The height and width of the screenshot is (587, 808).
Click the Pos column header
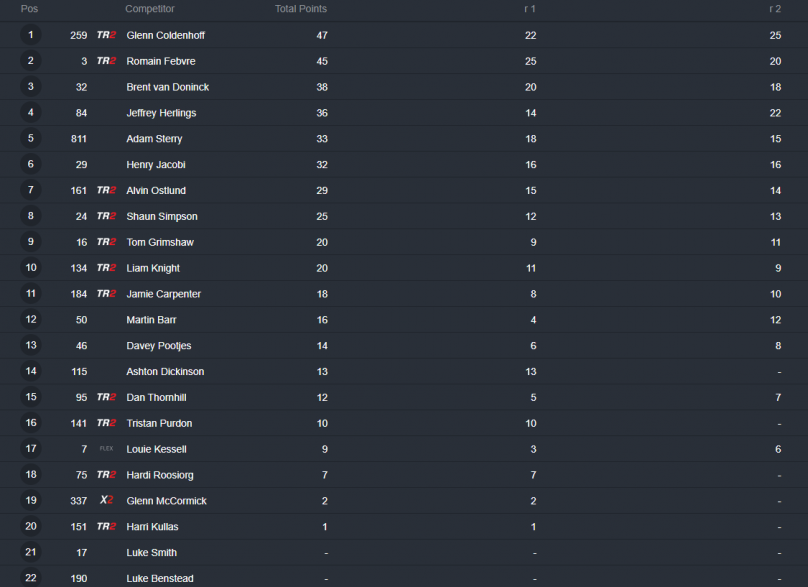(29, 9)
